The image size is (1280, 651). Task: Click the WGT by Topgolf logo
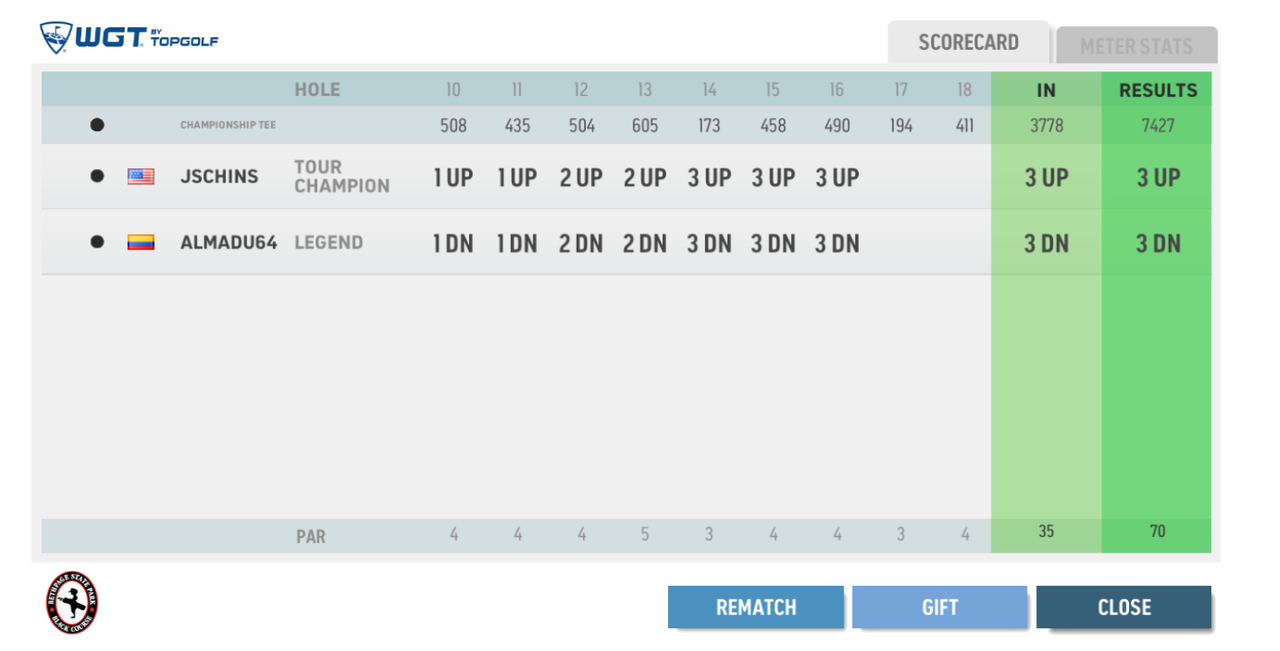pos(128,39)
